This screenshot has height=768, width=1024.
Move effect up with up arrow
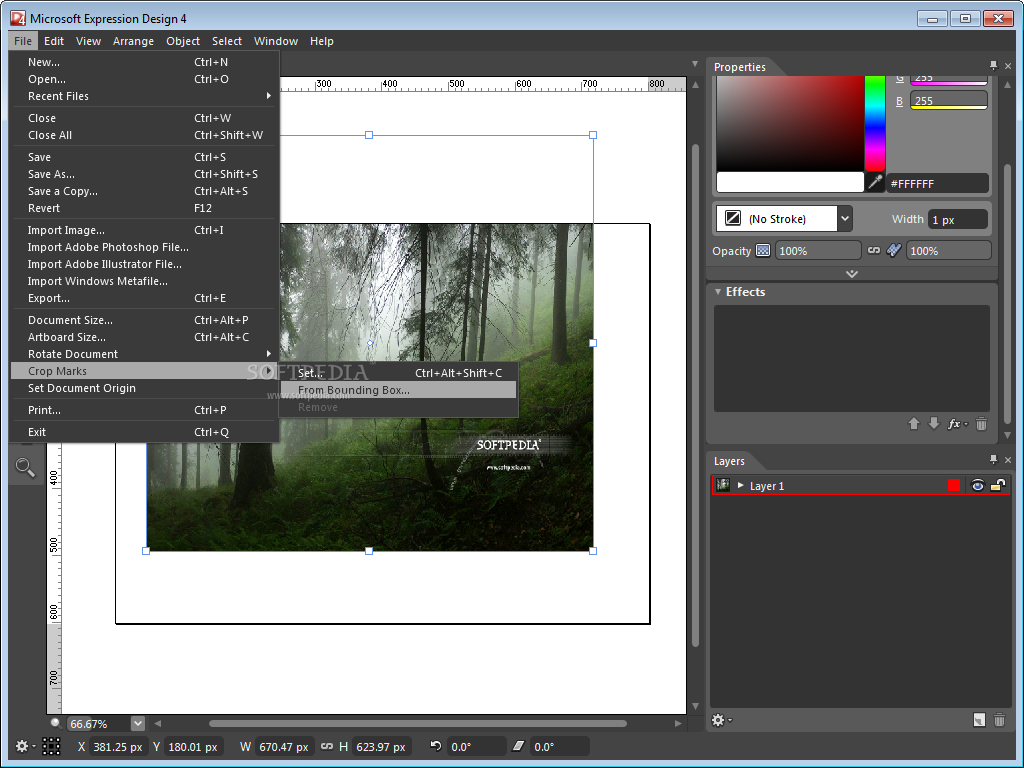[x=914, y=424]
